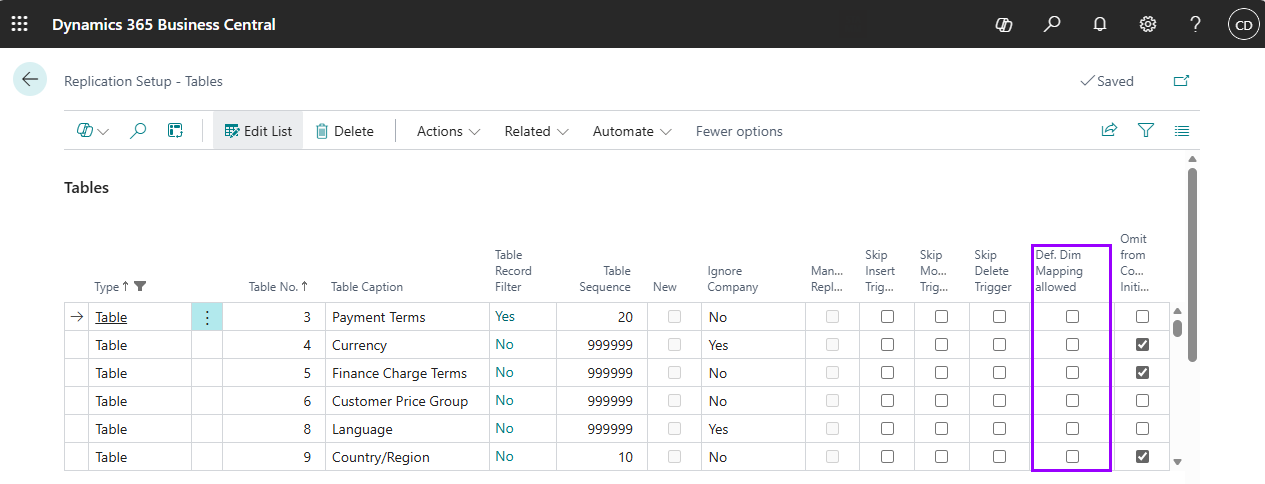Check Omit from Company Init for Payment Terms
The width and height of the screenshot is (1265, 484).
pos(1142,317)
